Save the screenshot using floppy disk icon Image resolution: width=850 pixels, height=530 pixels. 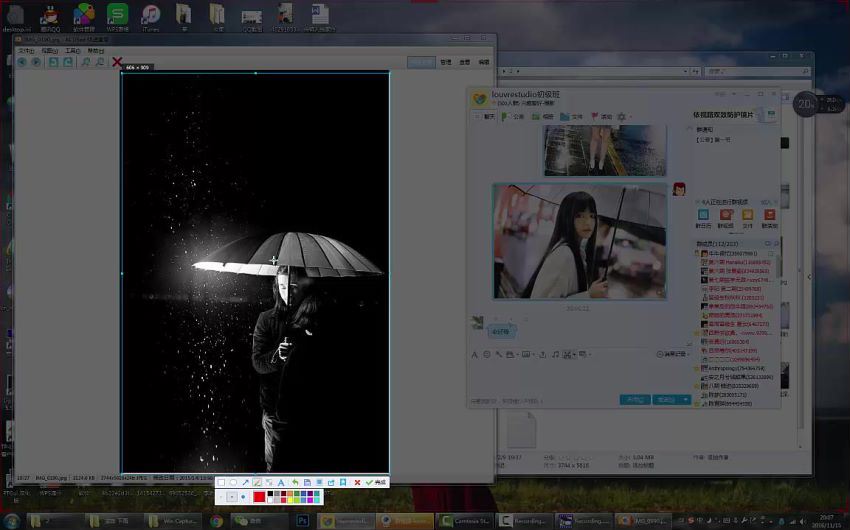click(307, 483)
